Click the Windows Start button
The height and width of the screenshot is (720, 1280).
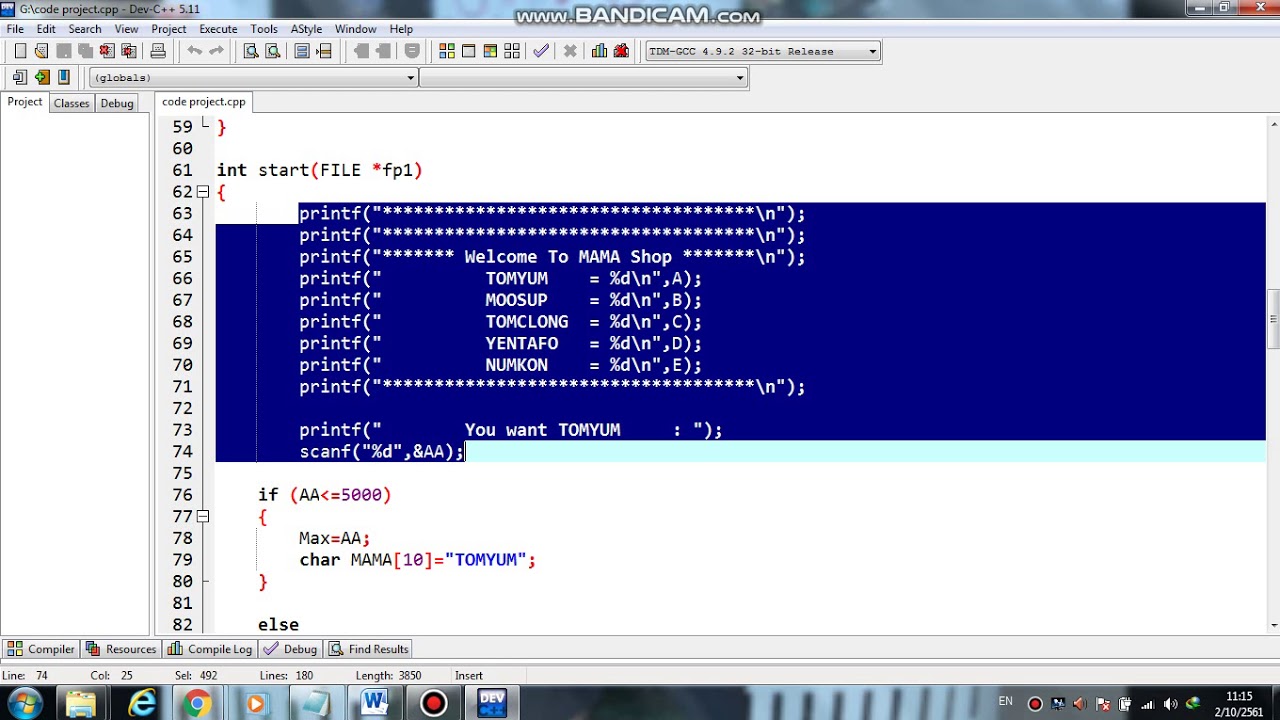(24, 703)
